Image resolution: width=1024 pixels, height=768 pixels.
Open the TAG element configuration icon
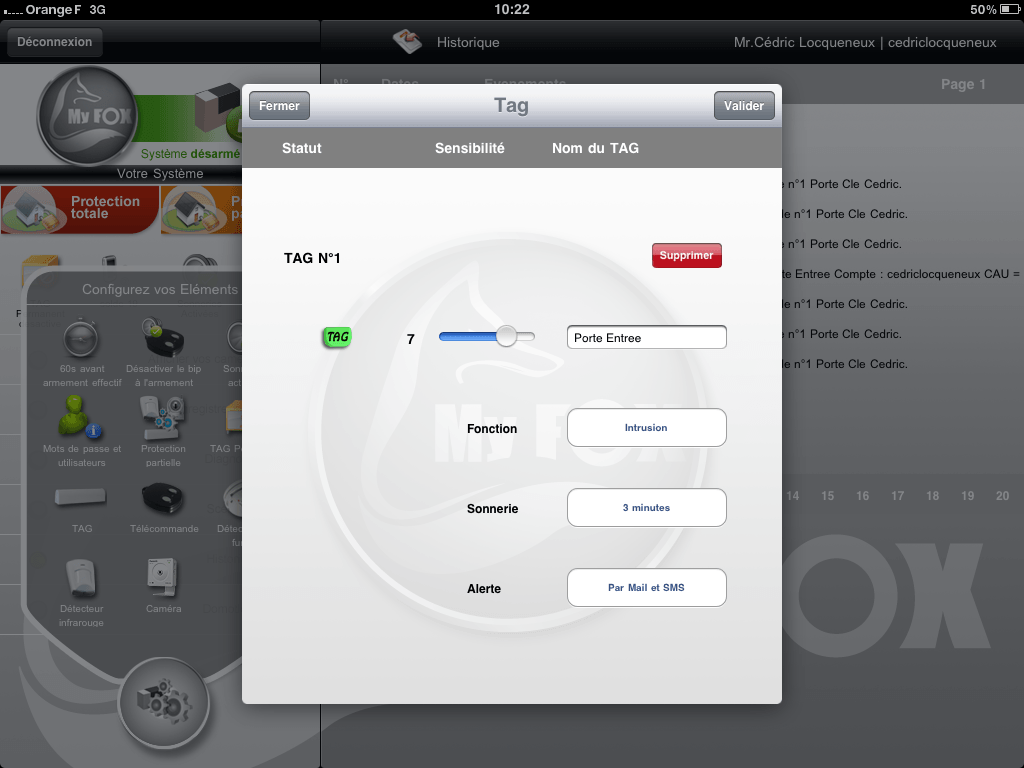[x=80, y=498]
